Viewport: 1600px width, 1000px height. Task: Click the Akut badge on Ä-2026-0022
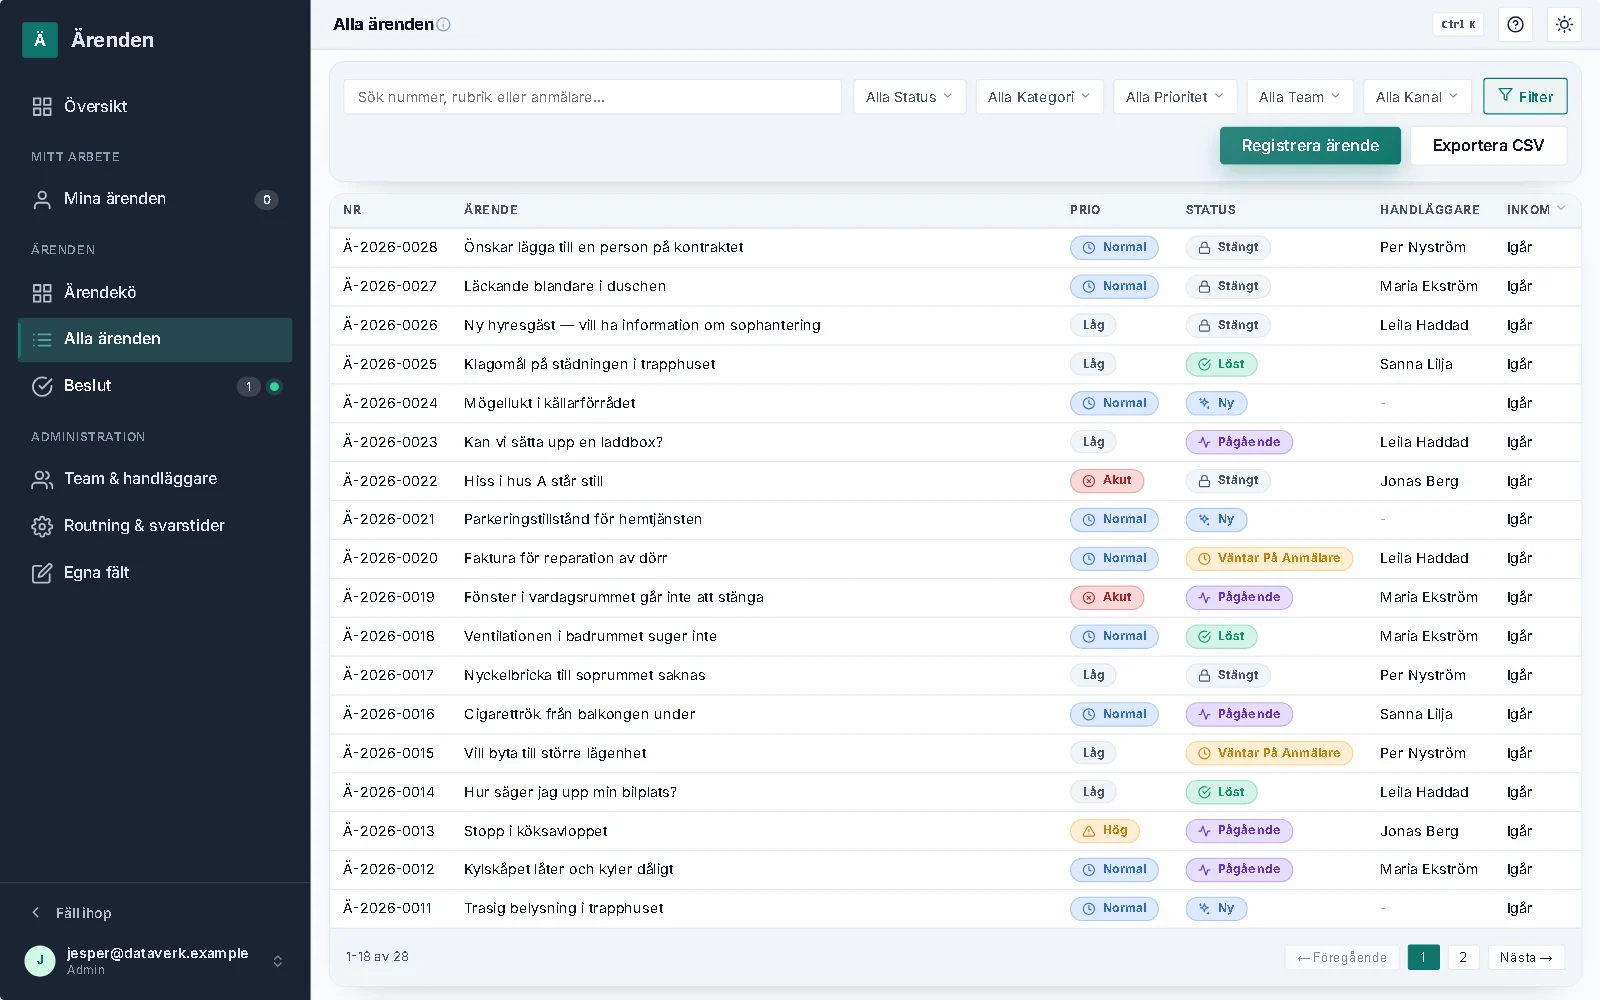[1107, 481]
